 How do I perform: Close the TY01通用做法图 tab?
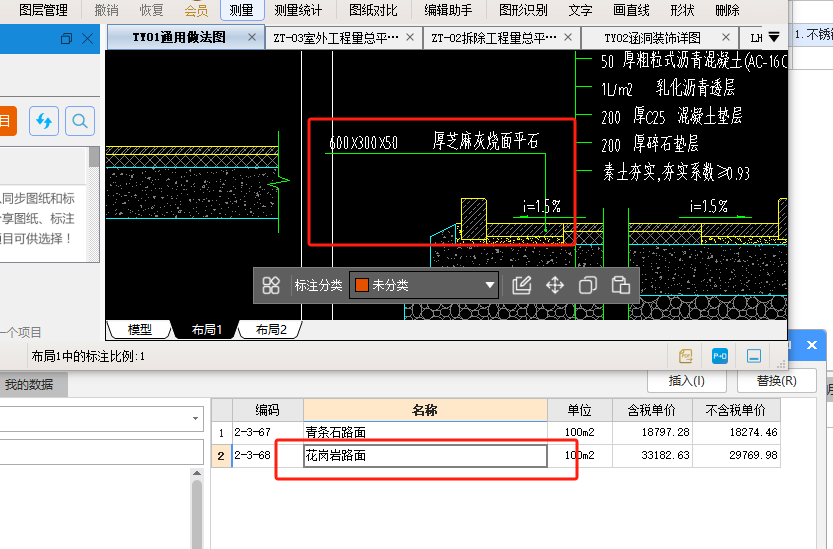pyautogui.click(x=252, y=37)
